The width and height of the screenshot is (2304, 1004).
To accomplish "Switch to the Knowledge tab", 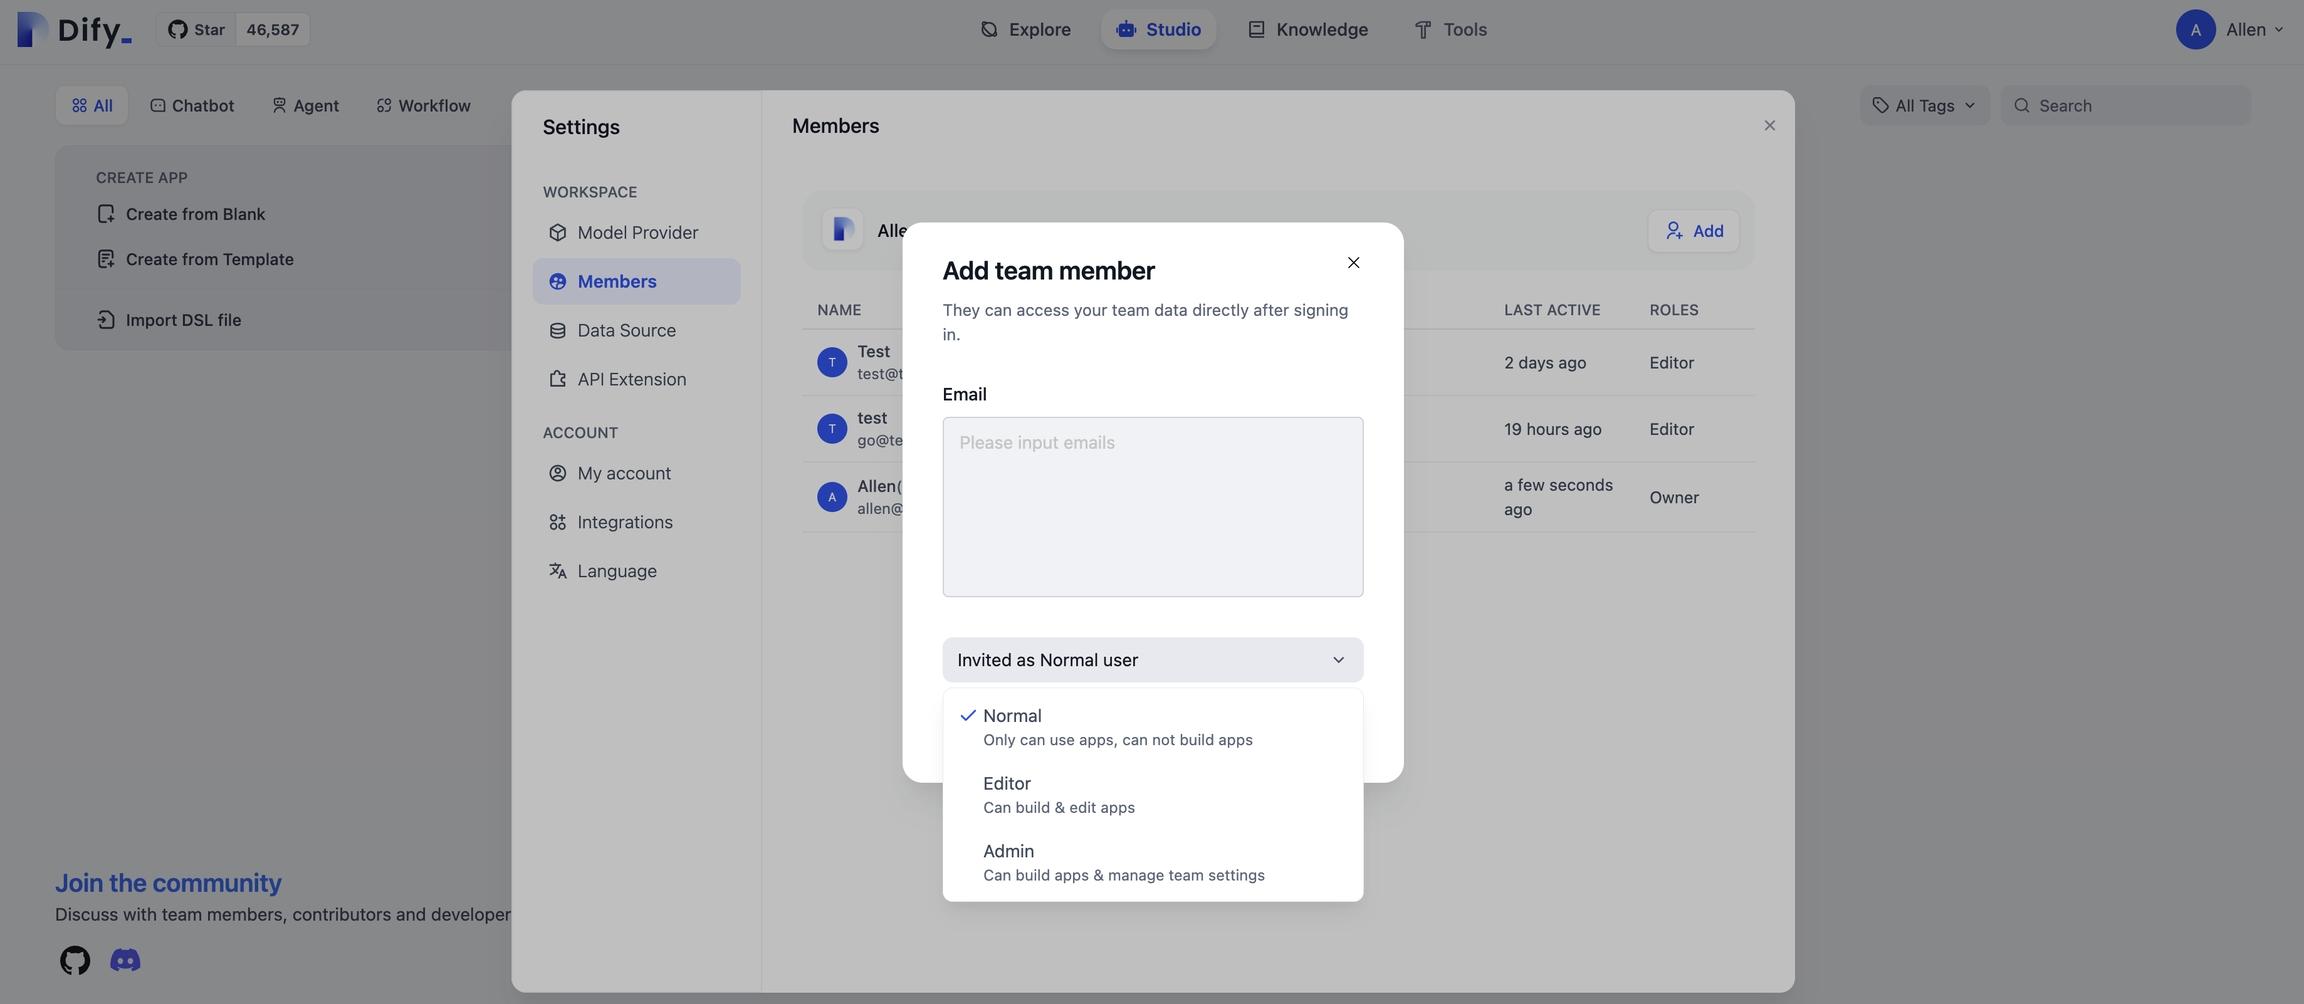I will [x=1308, y=29].
